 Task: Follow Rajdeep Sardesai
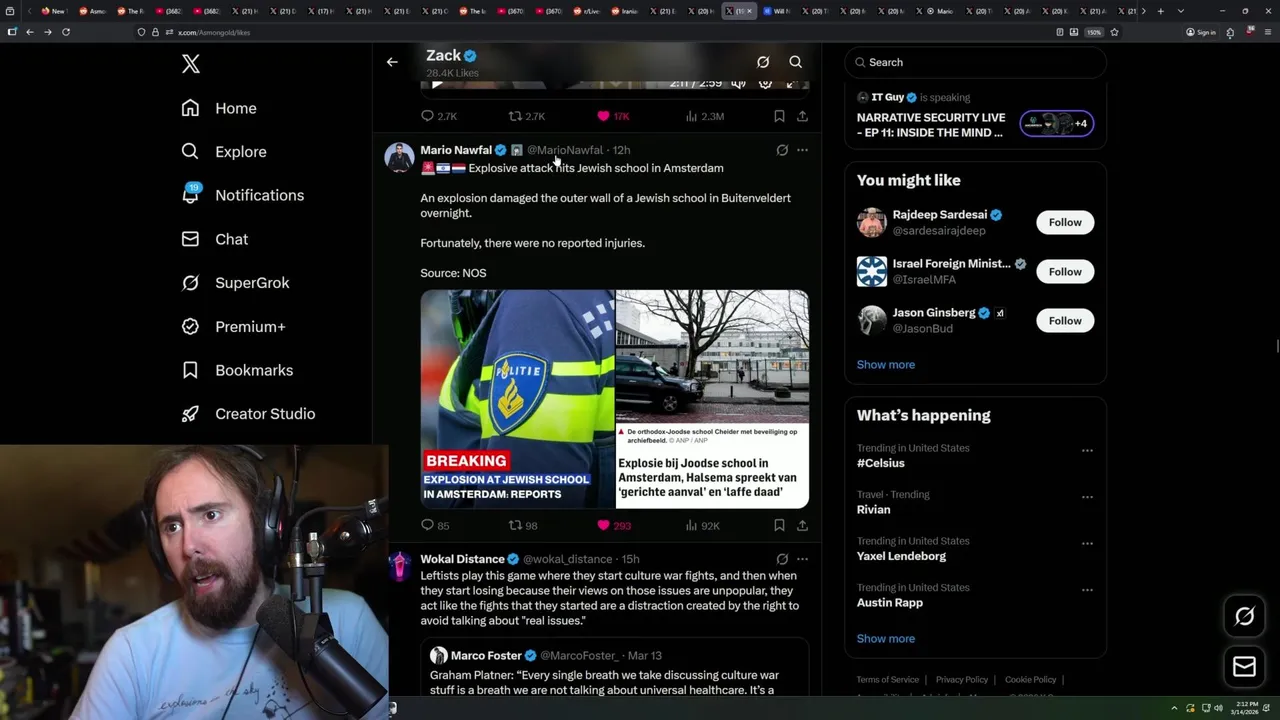pyautogui.click(x=1065, y=222)
